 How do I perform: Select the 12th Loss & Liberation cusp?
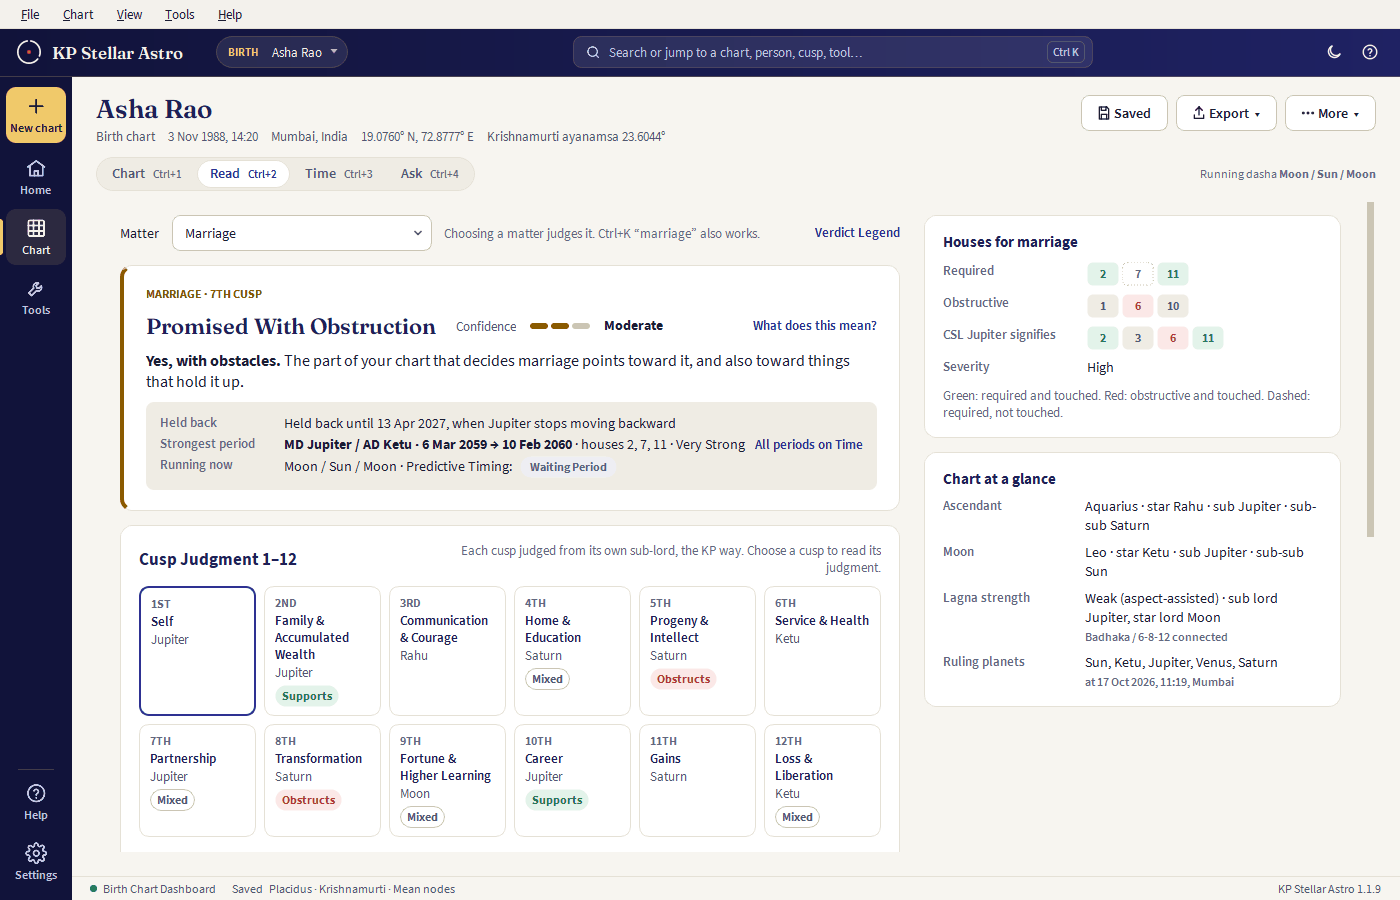(822, 780)
